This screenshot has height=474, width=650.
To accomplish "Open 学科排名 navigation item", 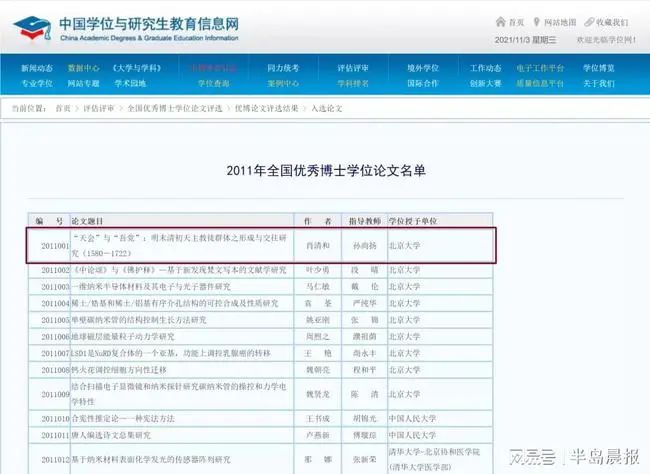I will 353,83.
